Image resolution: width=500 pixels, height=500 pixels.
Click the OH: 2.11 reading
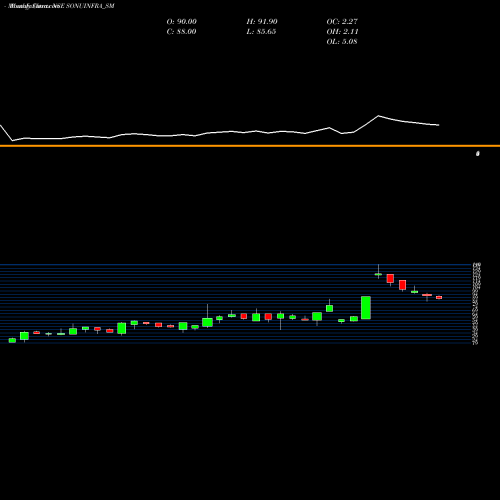pos(342,32)
